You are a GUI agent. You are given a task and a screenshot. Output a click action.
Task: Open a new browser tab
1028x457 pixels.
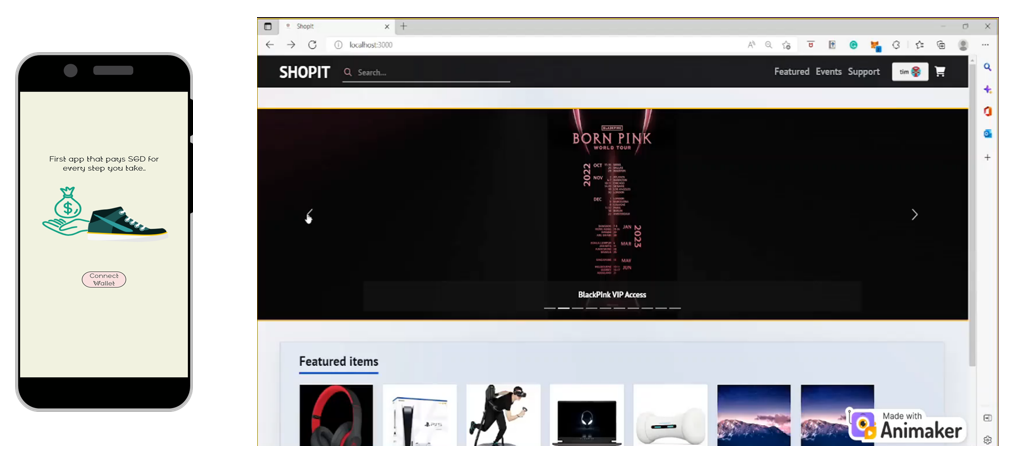tap(404, 26)
